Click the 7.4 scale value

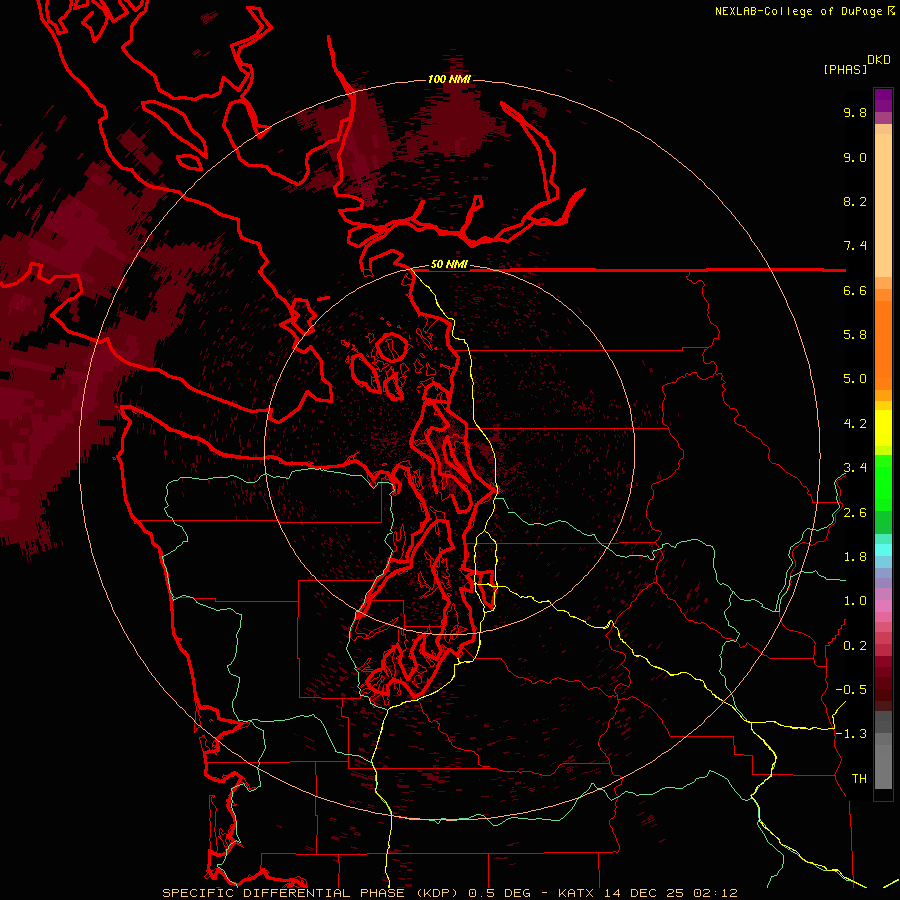855,246
